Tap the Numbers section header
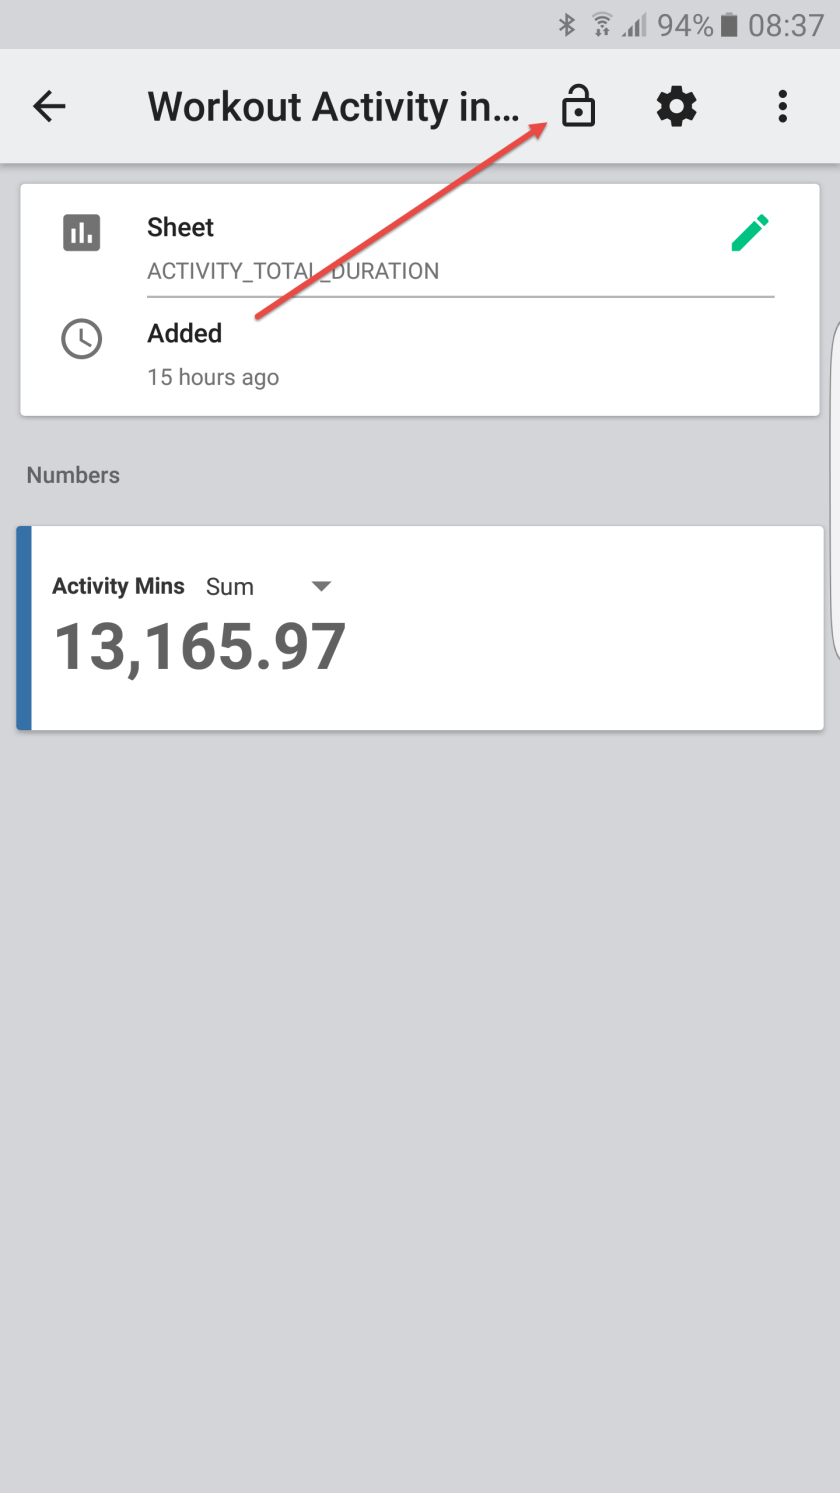Screen dimensions: 840x1493 (73, 475)
